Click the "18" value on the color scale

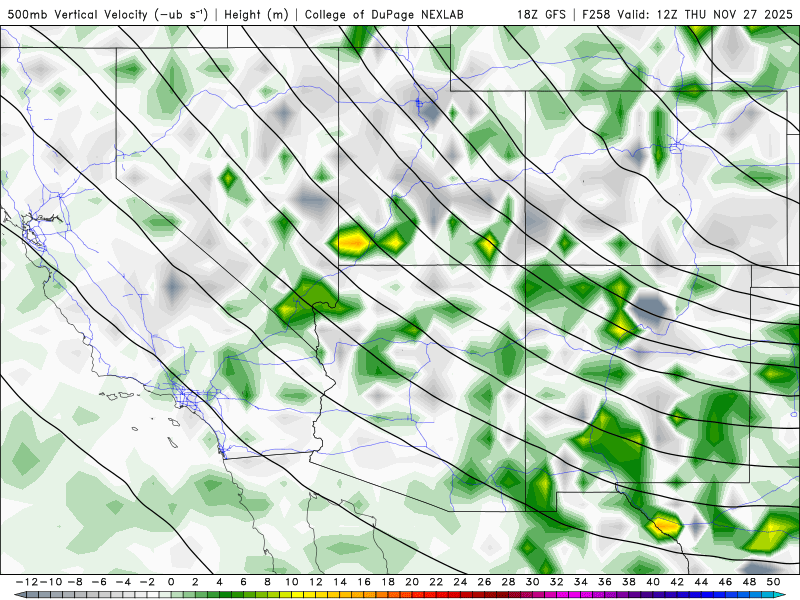(x=388, y=582)
